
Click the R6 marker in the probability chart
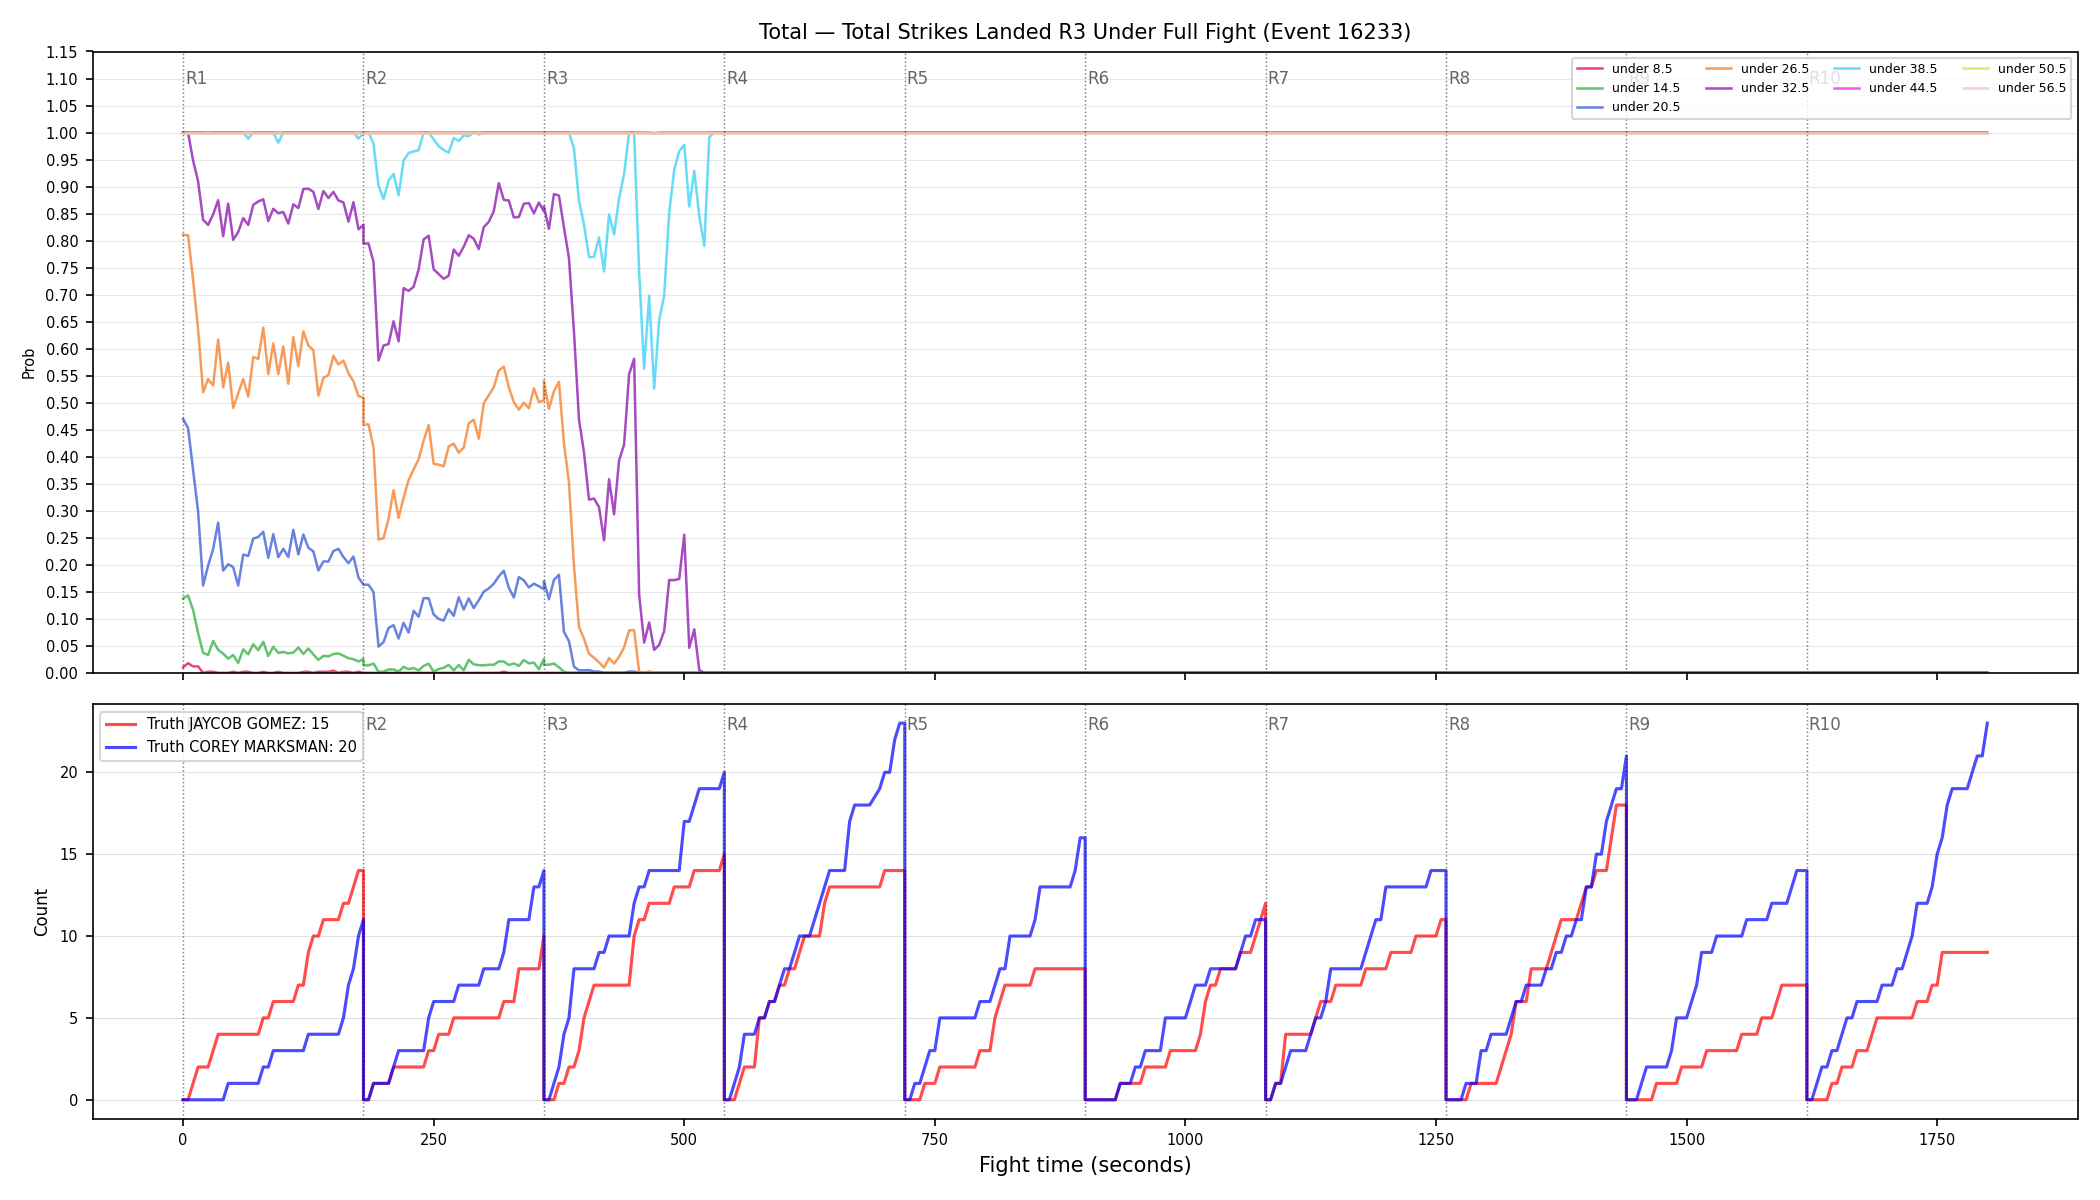pos(1098,78)
